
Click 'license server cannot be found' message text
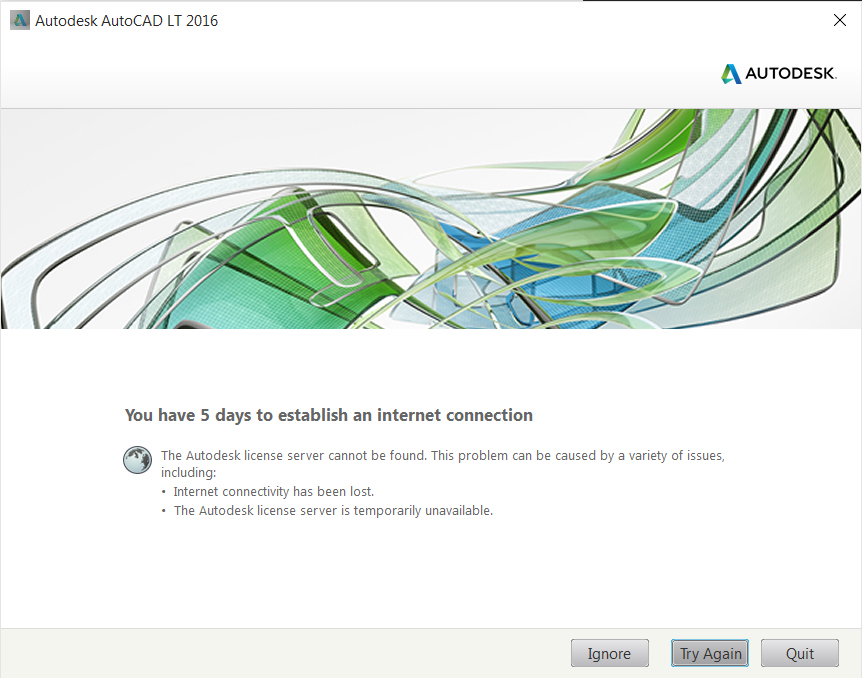point(443,464)
